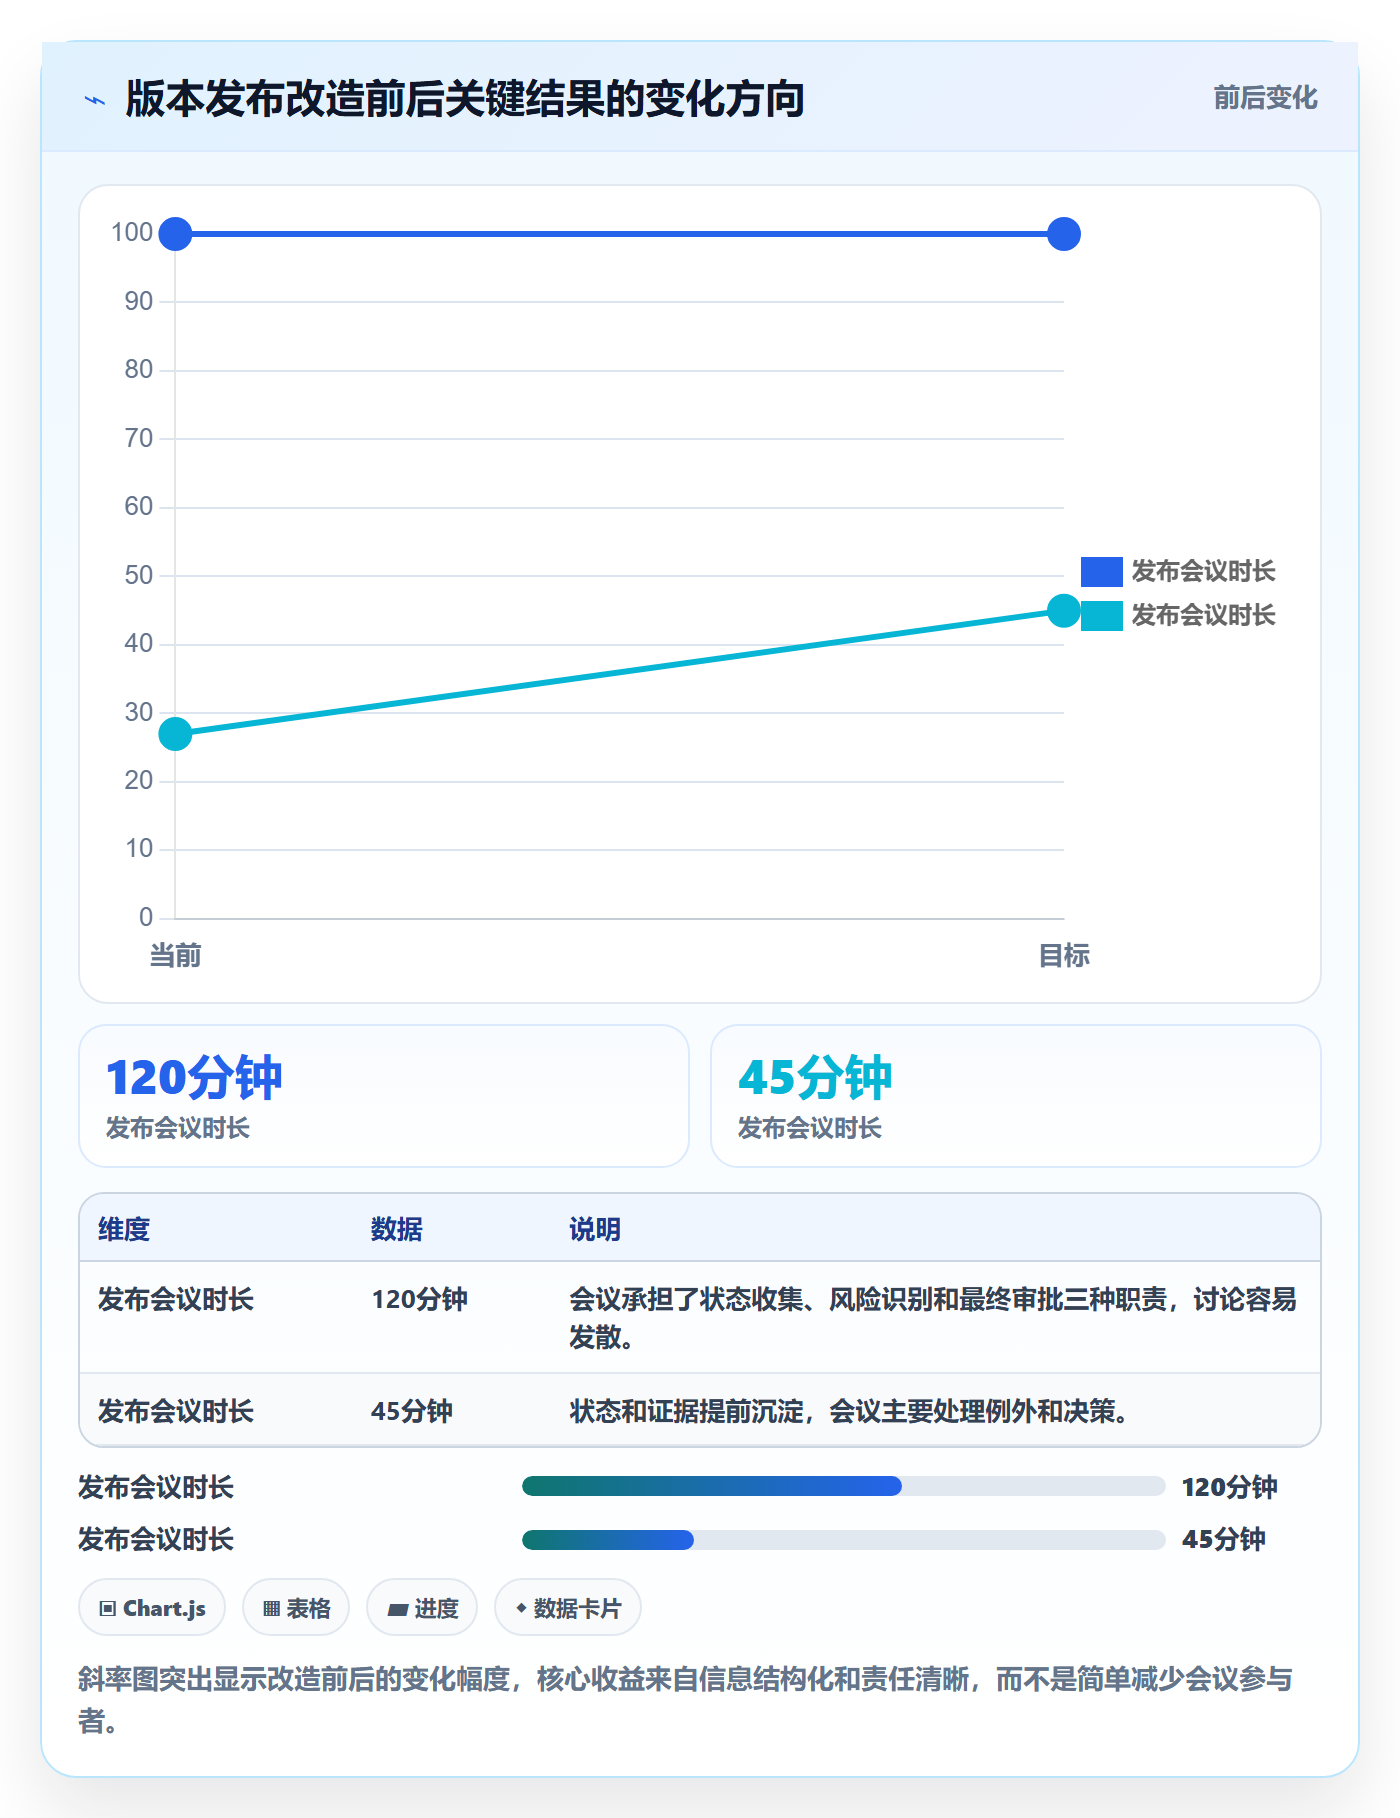This screenshot has height=1818, width=1400.
Task: Click the 目标 x-axis label
Action: coord(1064,956)
